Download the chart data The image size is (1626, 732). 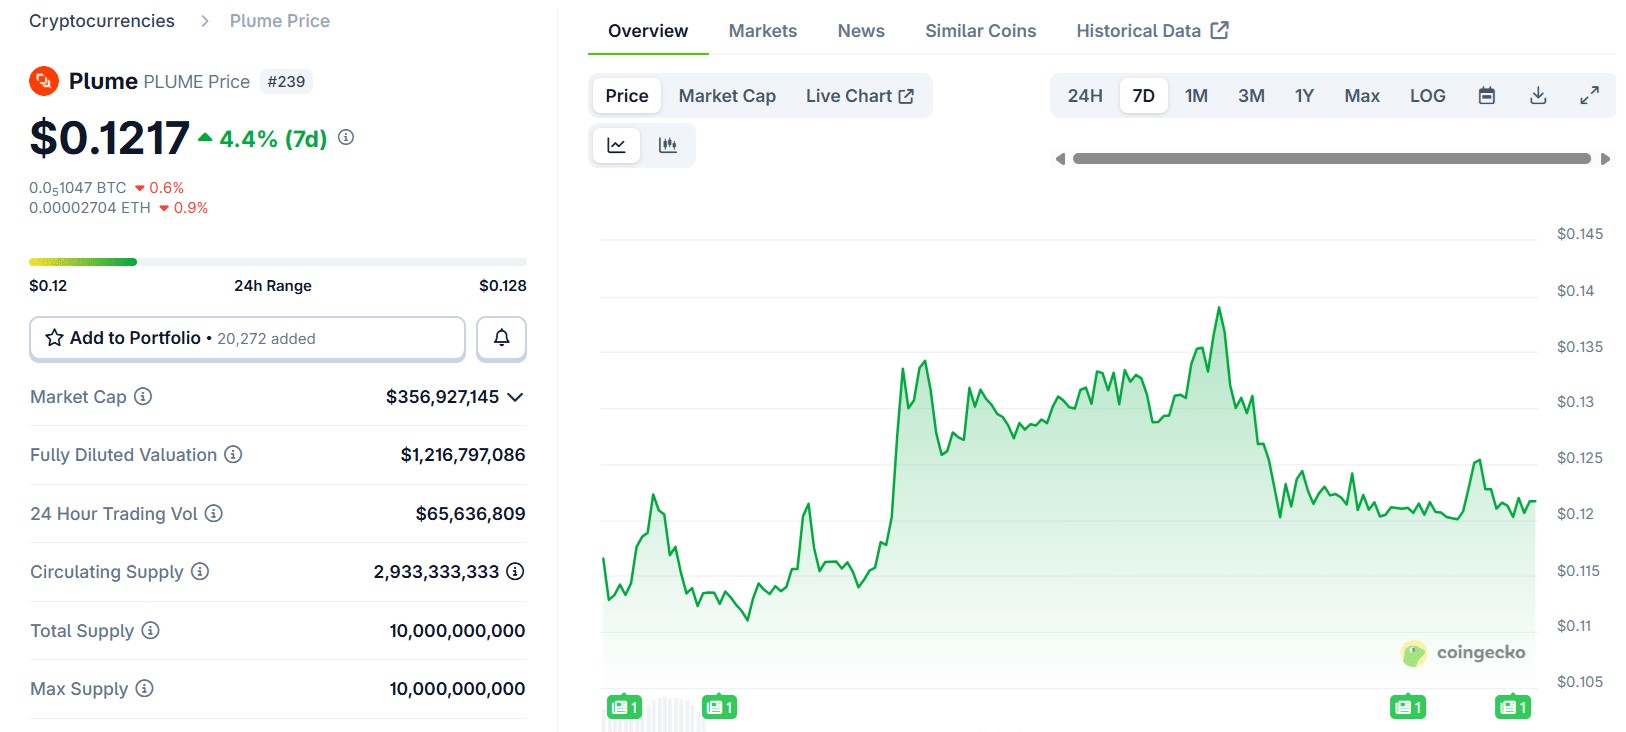coord(1538,96)
